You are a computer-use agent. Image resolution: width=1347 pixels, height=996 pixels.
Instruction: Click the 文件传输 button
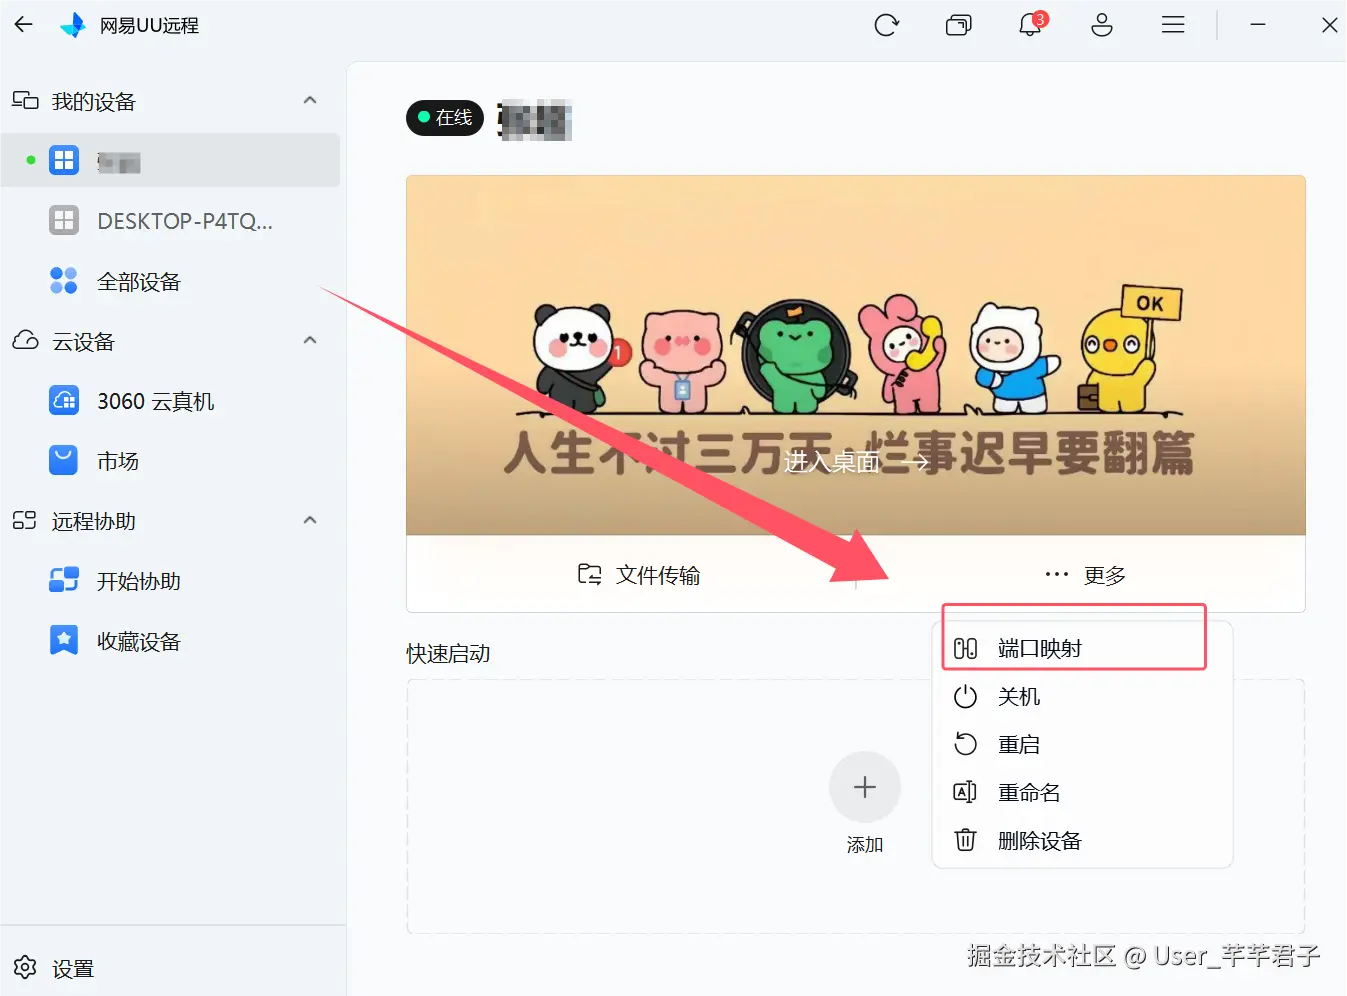[x=639, y=575]
